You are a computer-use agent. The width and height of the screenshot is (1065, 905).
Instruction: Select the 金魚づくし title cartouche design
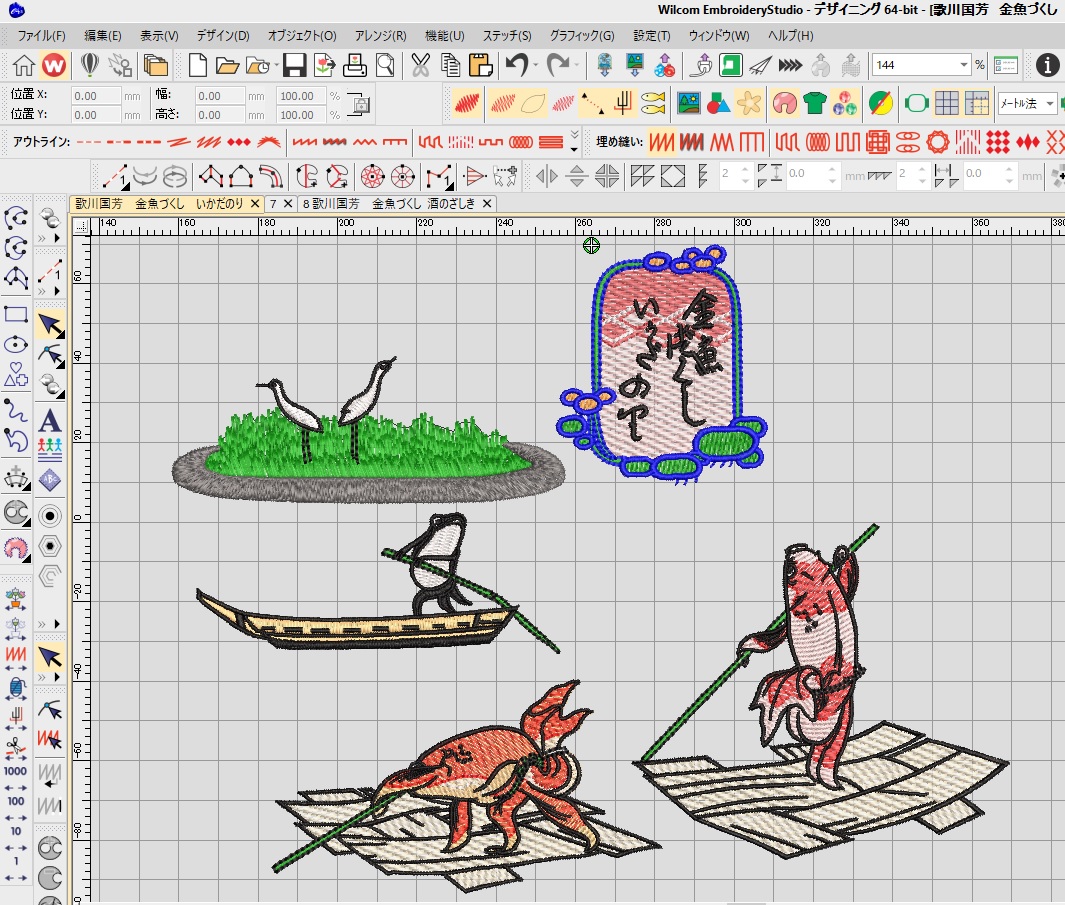pos(662,365)
